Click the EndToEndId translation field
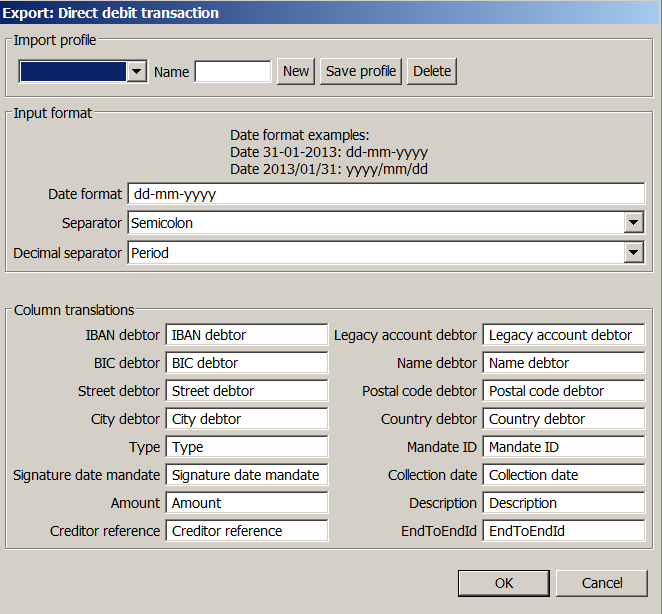662x614 pixels. (x=564, y=531)
